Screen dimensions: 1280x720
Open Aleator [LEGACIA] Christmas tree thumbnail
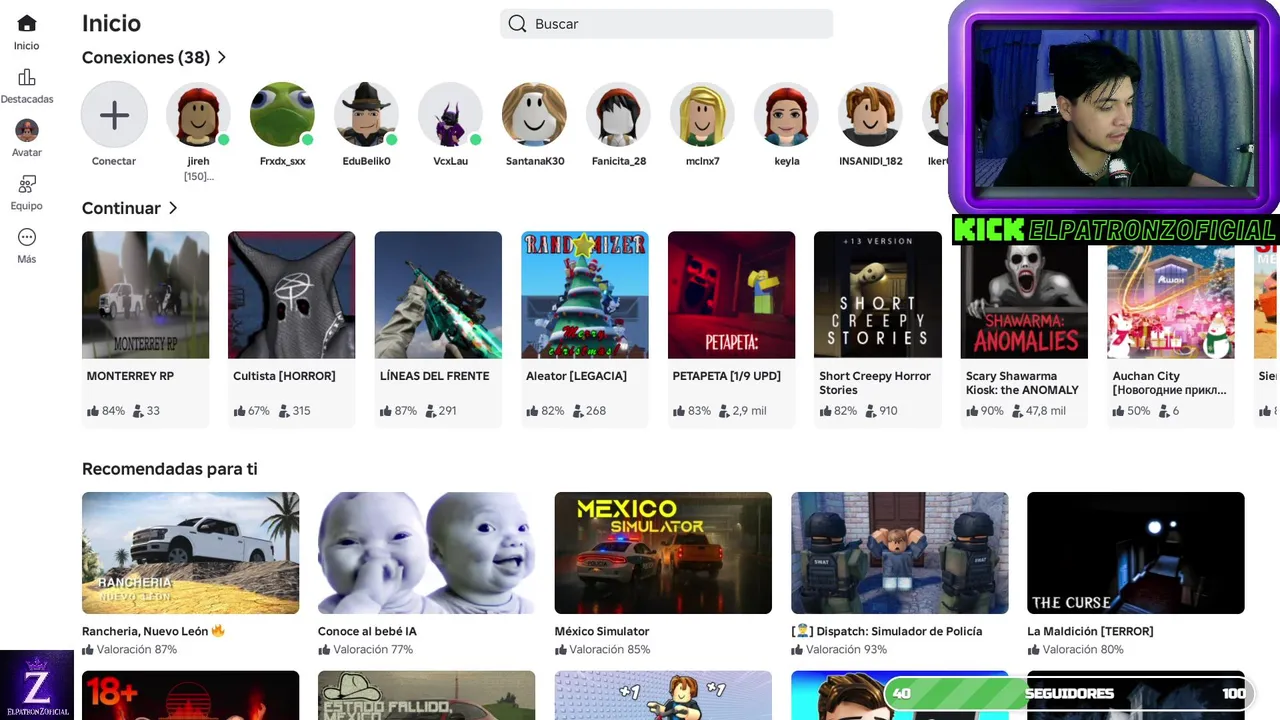(x=584, y=295)
